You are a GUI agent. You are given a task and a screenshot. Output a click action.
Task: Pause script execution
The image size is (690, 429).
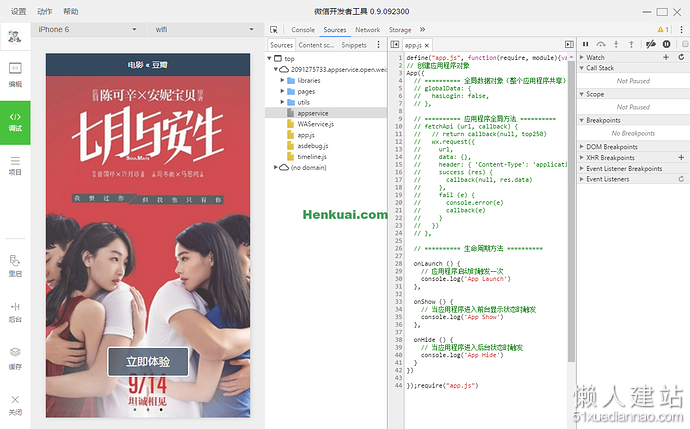click(x=585, y=44)
